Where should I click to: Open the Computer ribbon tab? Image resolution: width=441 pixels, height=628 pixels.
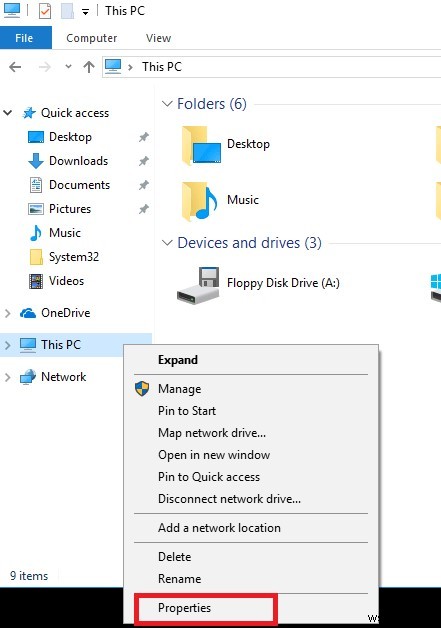pyautogui.click(x=92, y=38)
